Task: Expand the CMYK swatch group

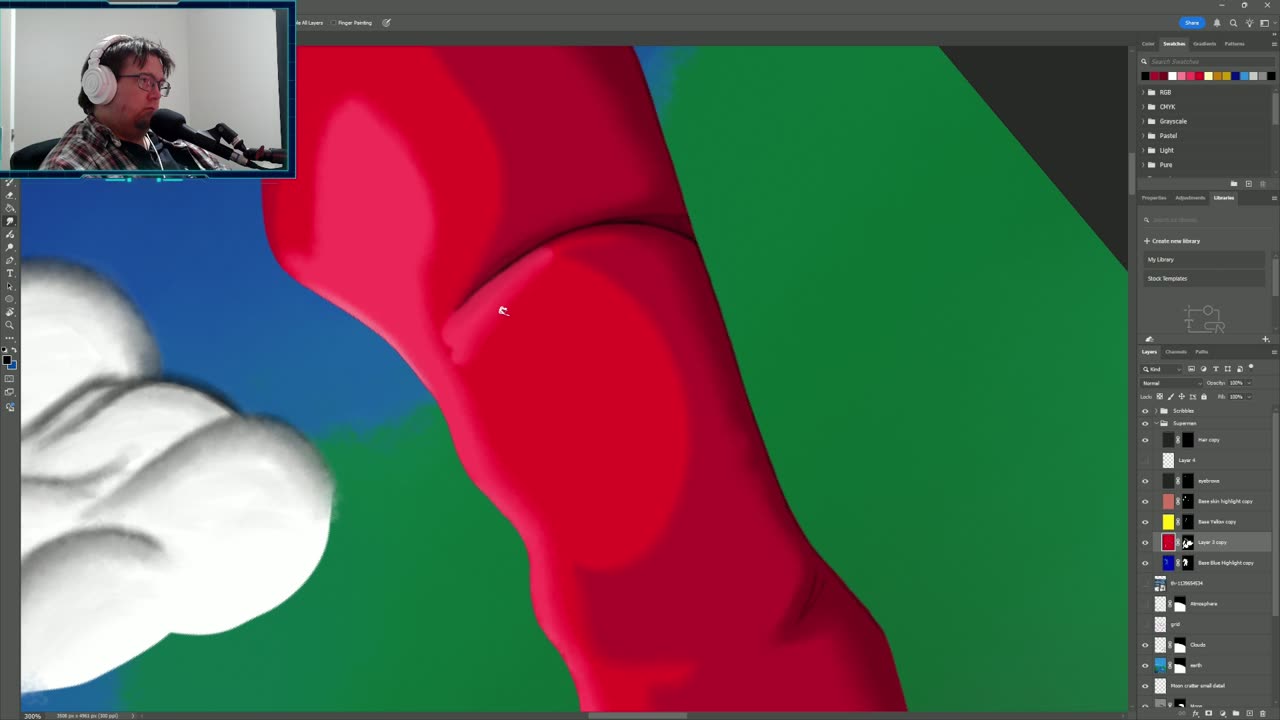Action: click(x=1144, y=106)
